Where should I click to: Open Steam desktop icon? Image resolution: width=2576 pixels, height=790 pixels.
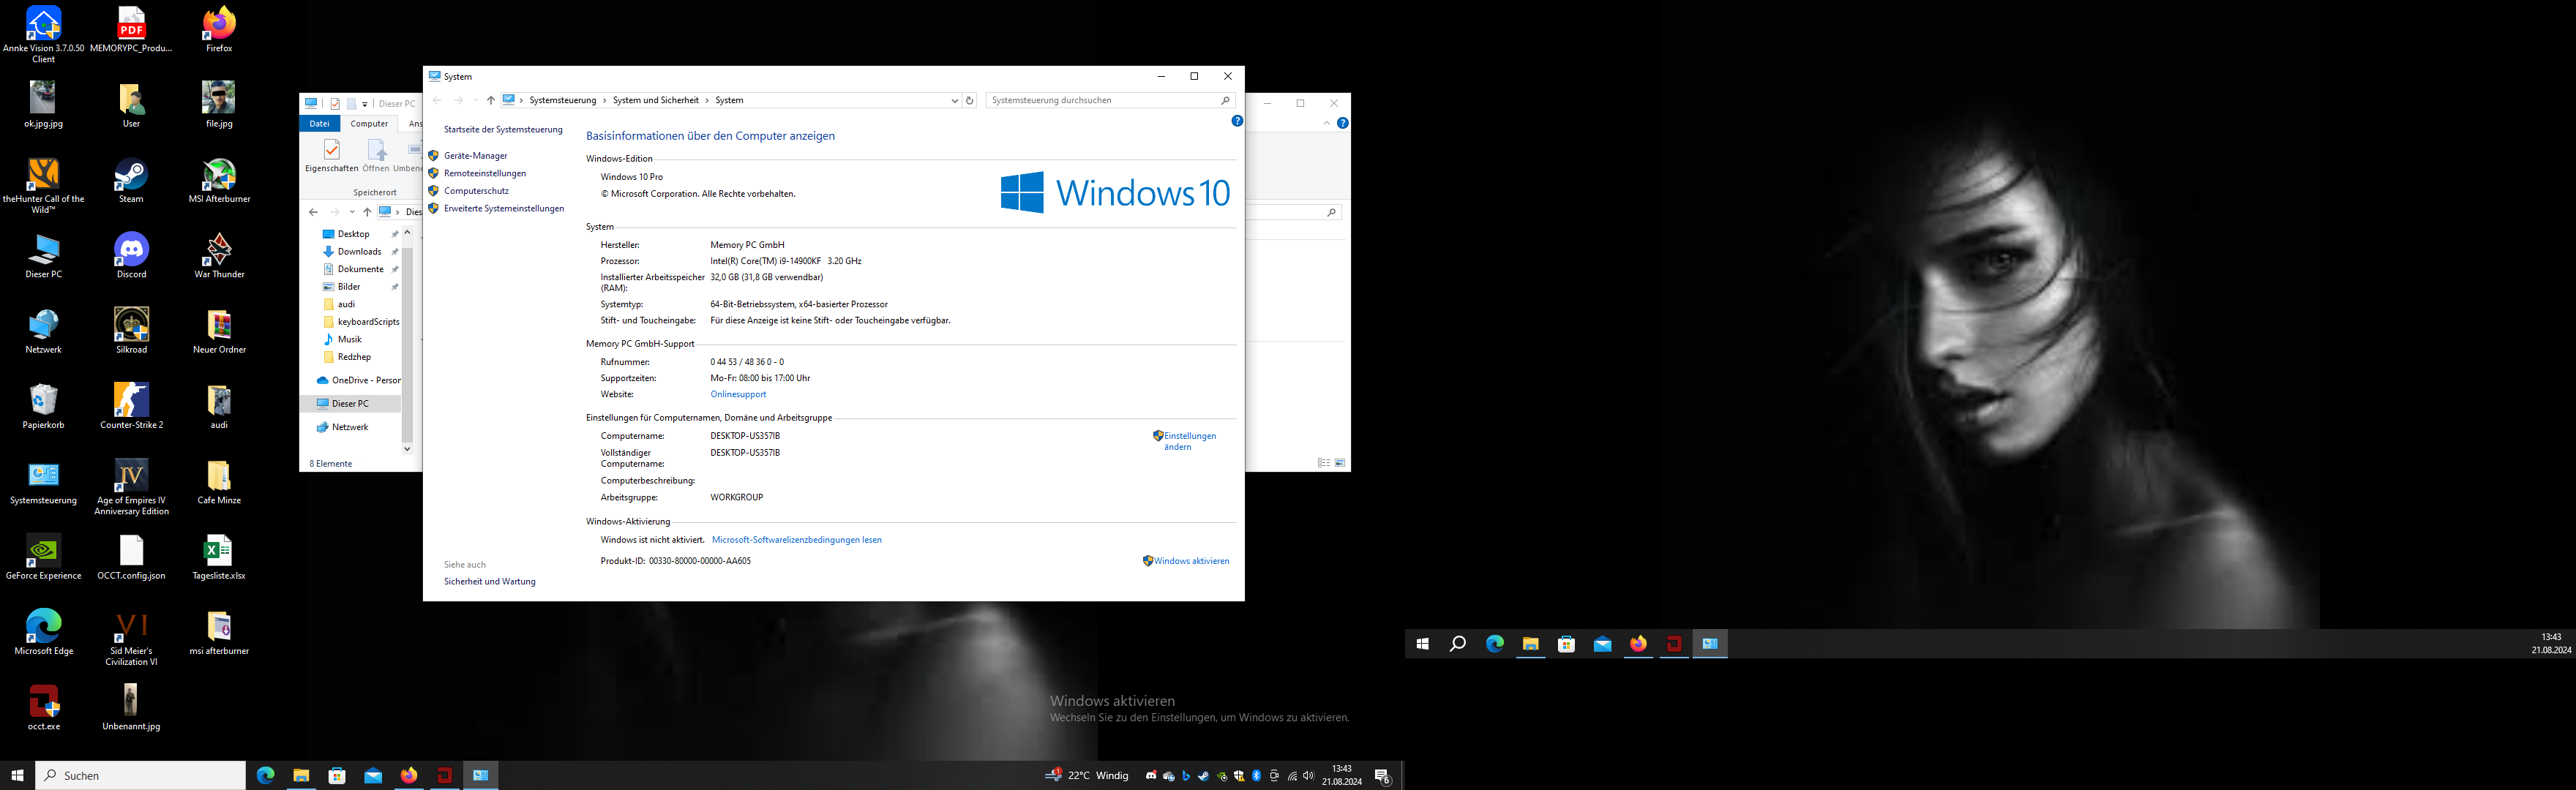pos(131,175)
